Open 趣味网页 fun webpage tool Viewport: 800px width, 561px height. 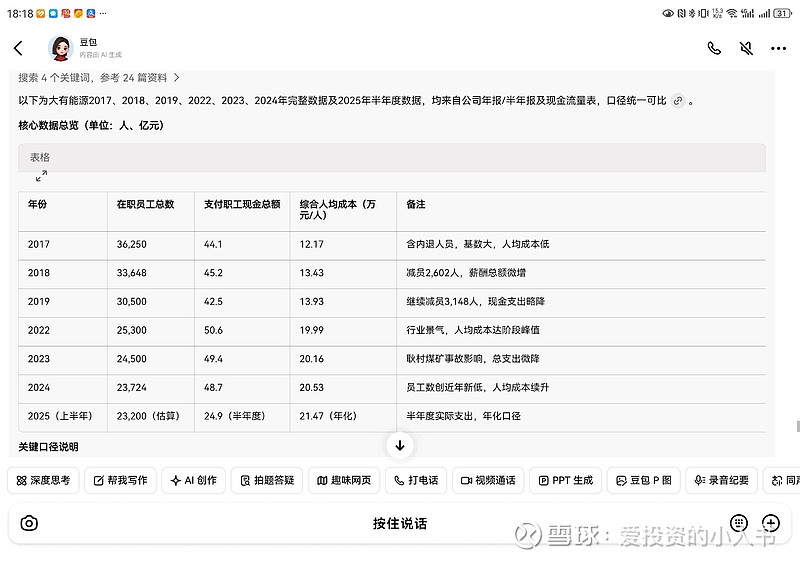coord(344,480)
